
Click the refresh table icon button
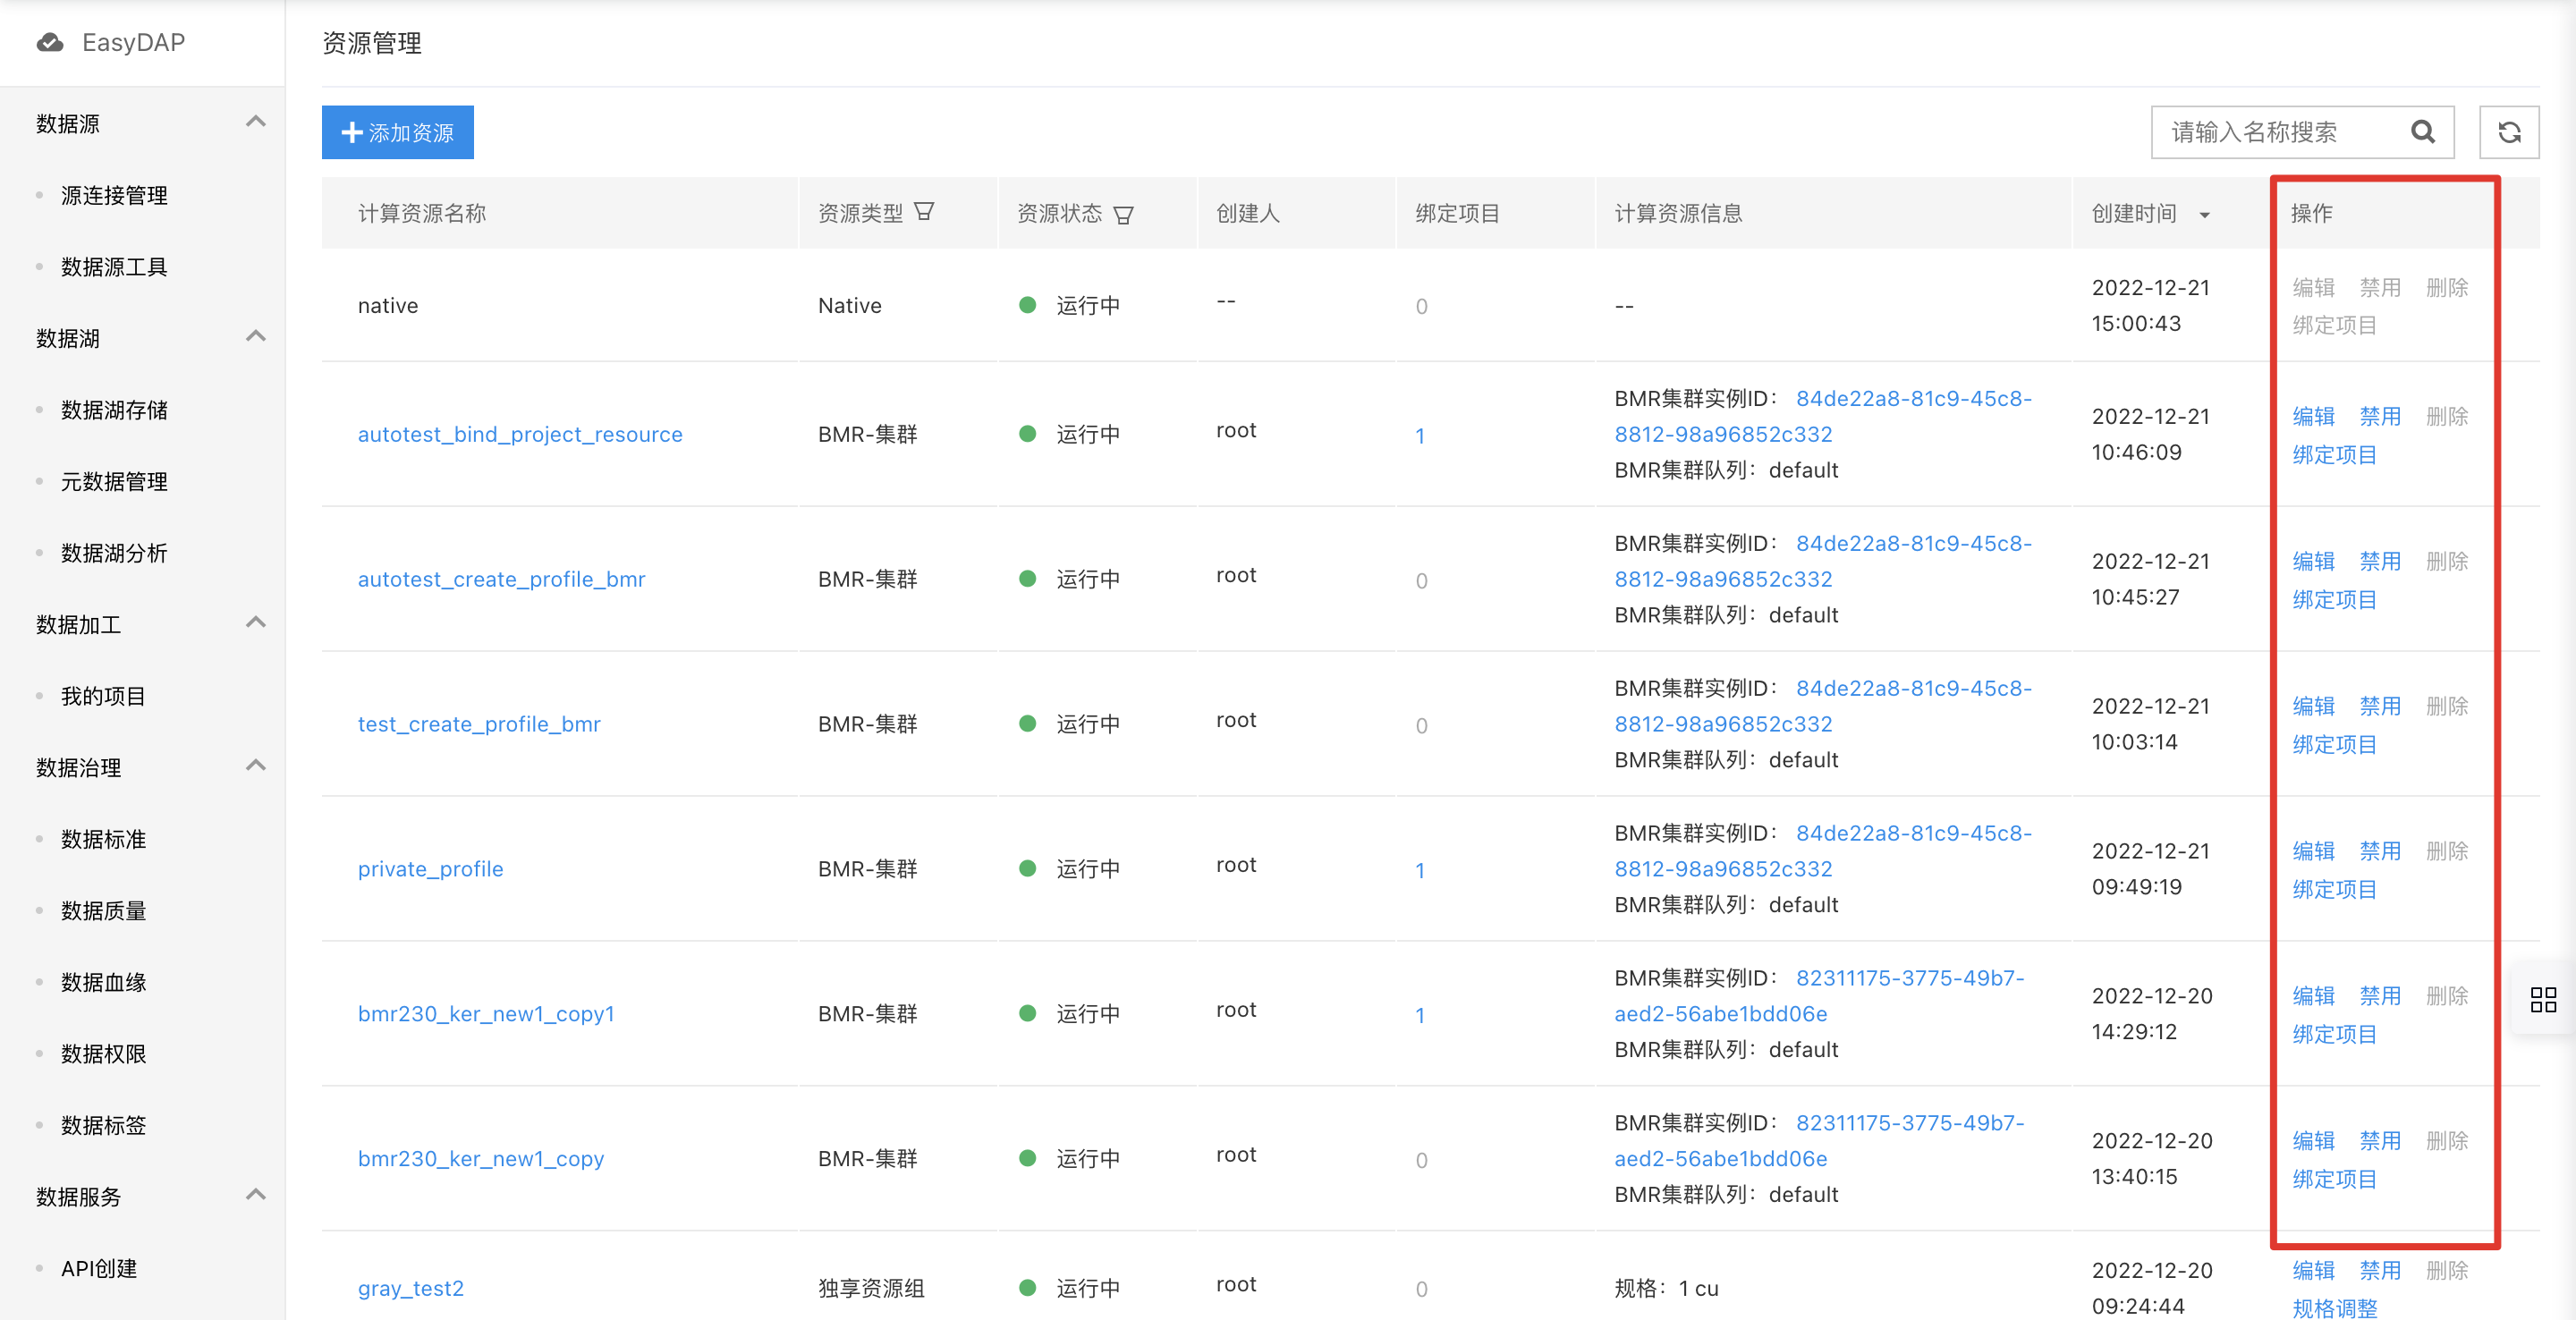coord(2509,132)
